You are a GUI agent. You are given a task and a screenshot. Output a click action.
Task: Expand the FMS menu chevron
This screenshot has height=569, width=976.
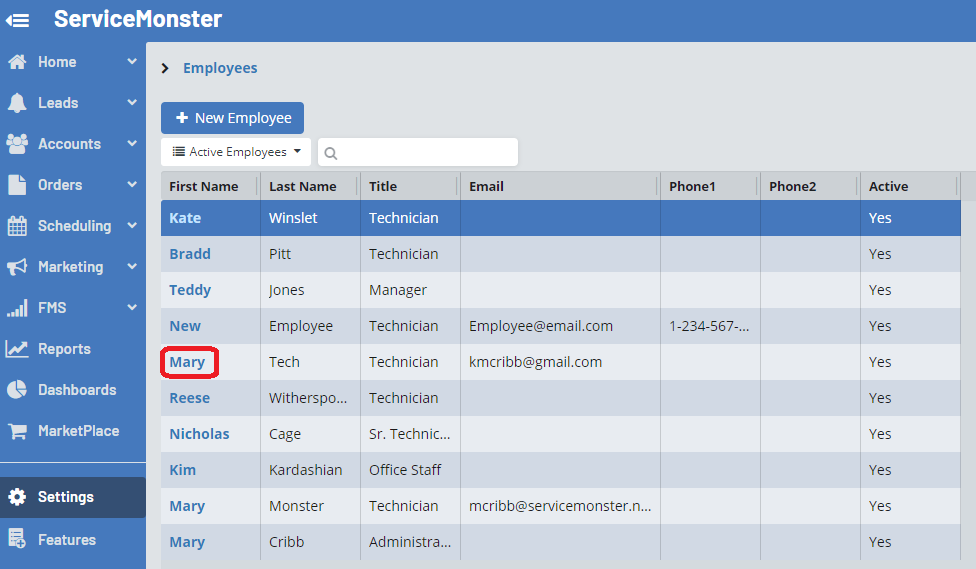coord(132,308)
